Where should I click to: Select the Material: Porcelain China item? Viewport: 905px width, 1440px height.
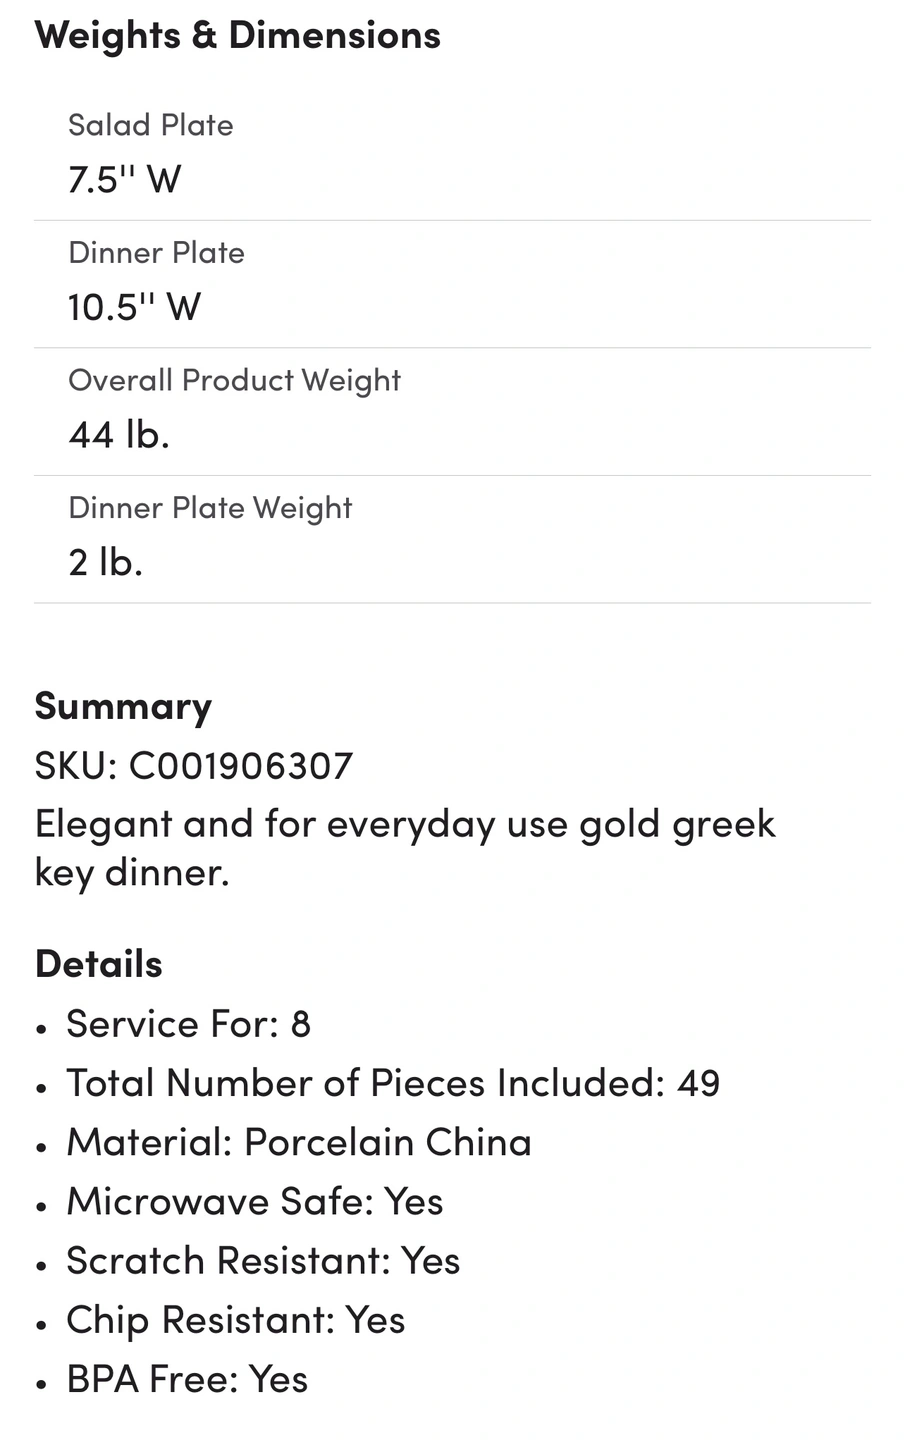[x=299, y=1142]
